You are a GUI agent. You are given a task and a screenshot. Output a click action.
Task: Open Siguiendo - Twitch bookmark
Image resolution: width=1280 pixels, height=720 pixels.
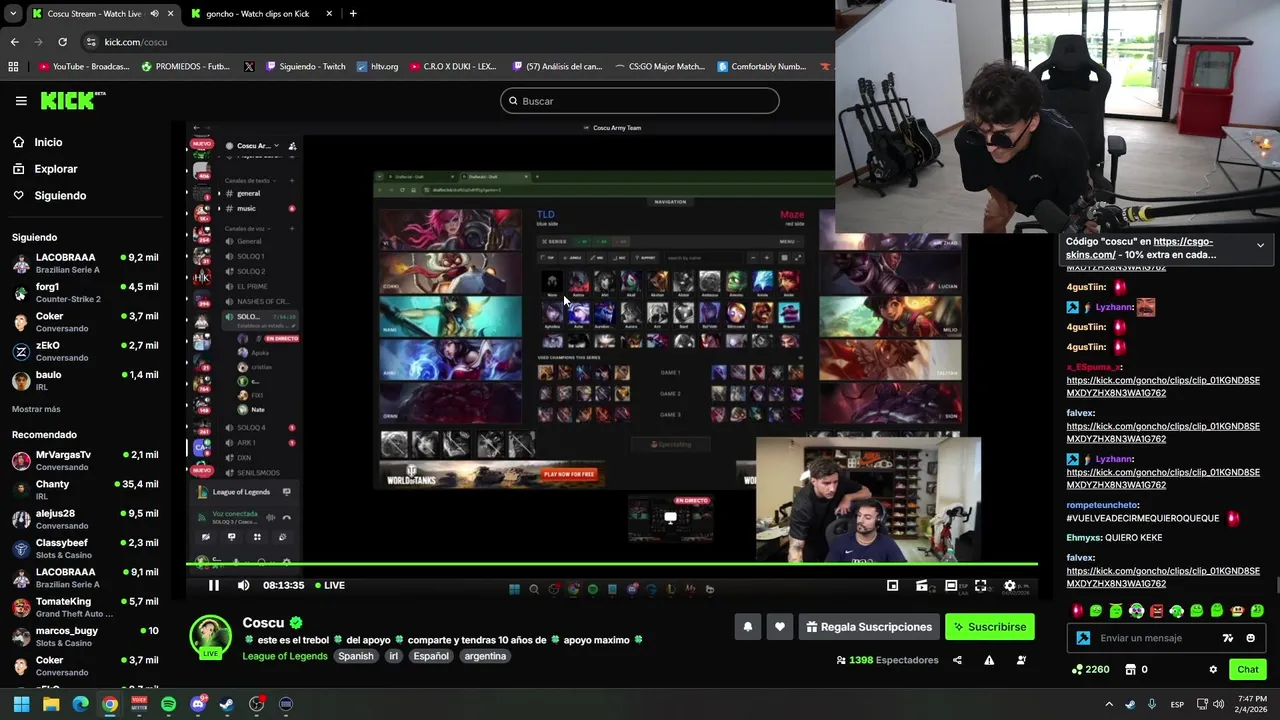304,66
